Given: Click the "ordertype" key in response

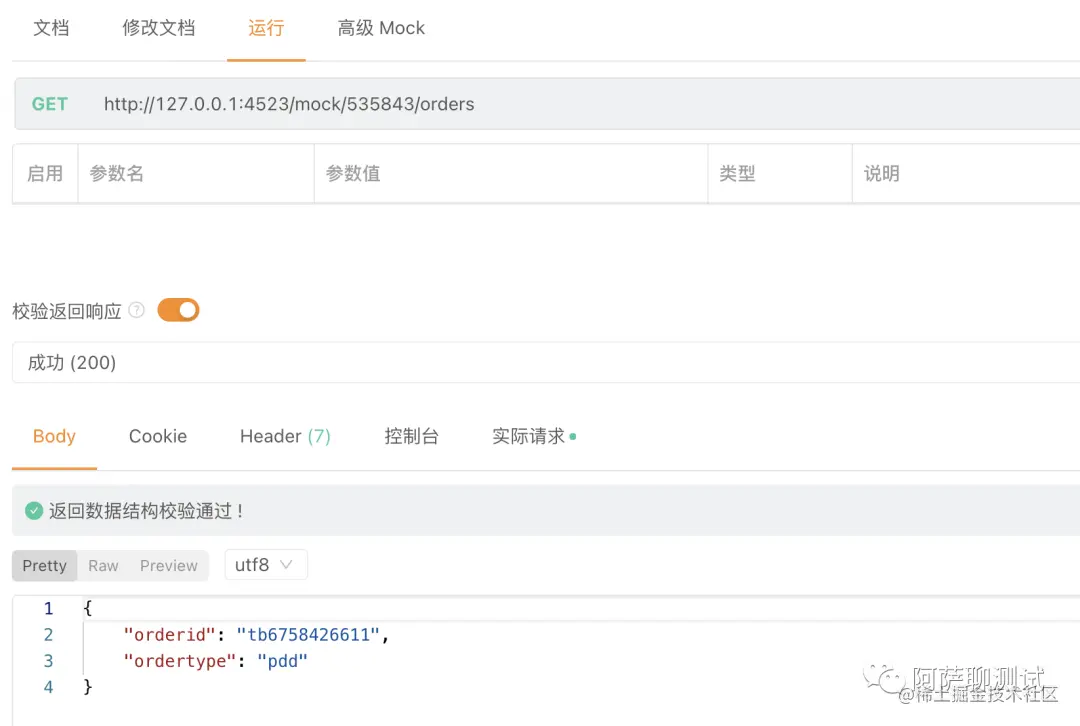Looking at the screenshot, I should [x=180, y=661].
